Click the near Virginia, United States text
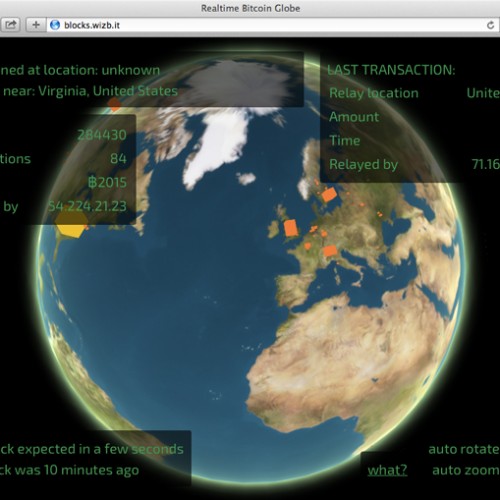 (90, 91)
